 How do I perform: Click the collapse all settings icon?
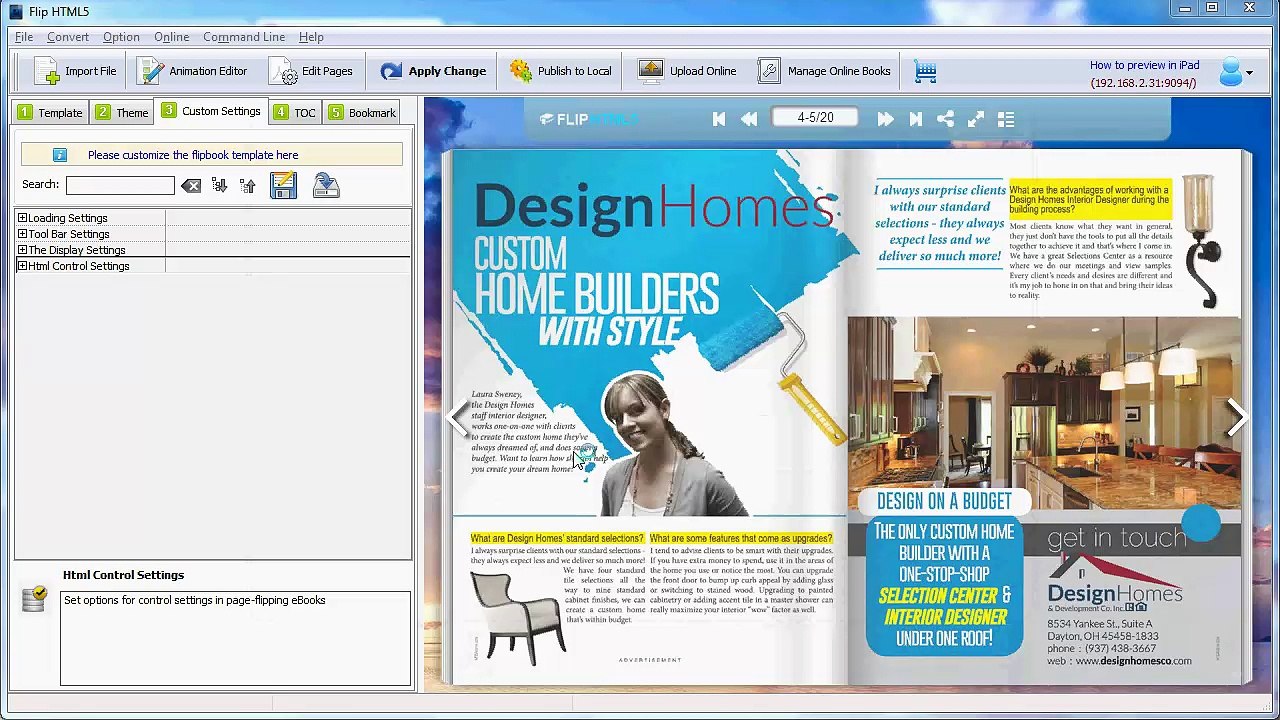pyautogui.click(x=247, y=185)
